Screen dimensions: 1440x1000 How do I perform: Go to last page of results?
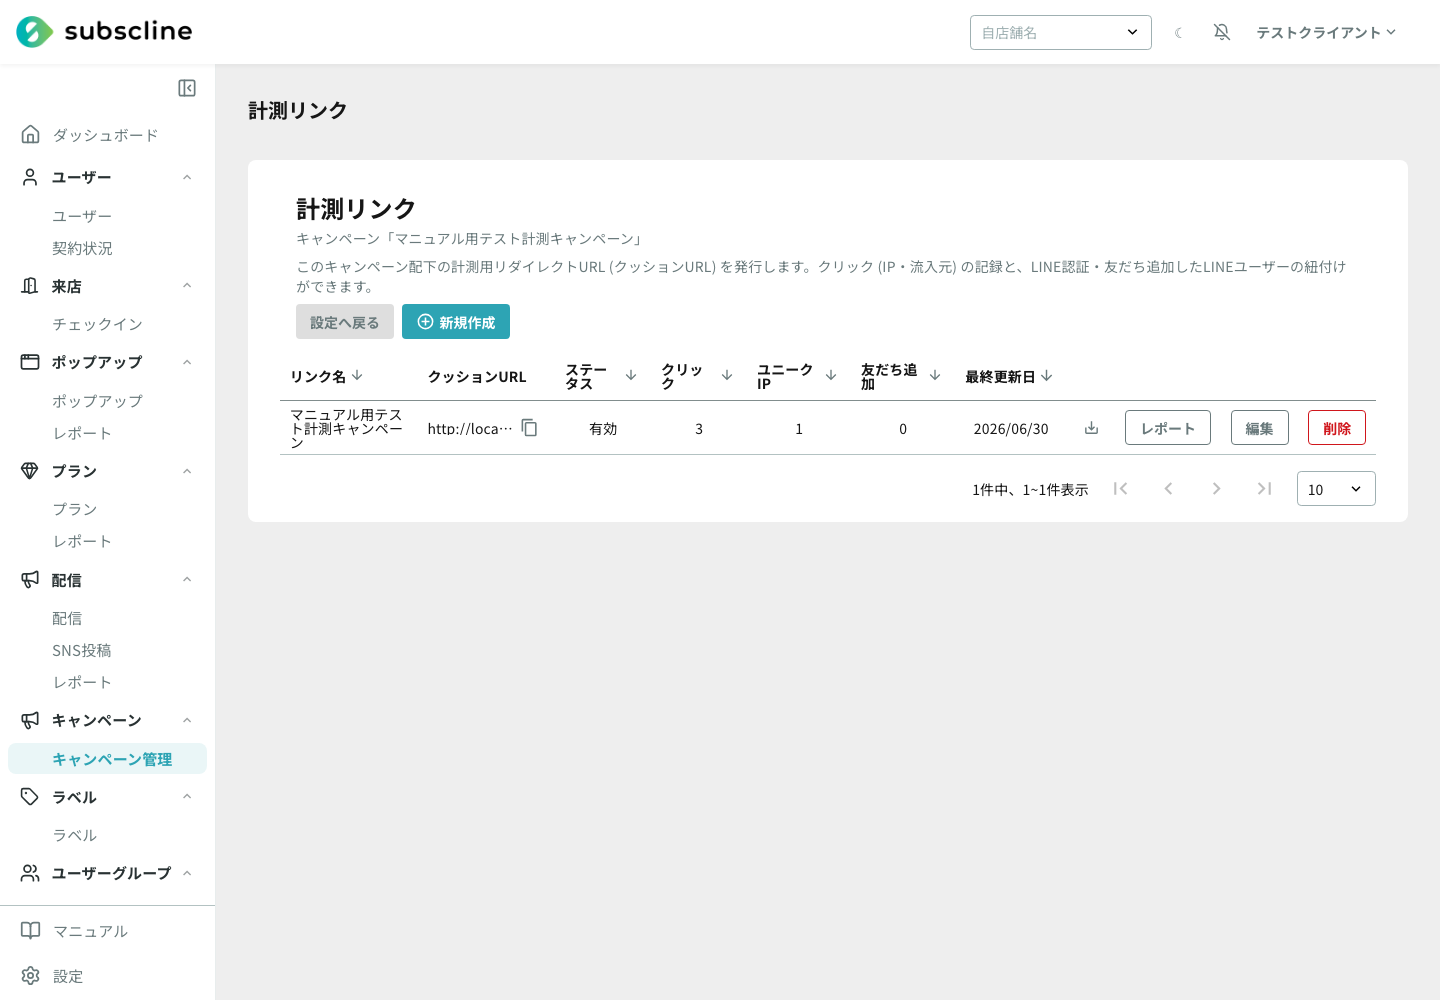[x=1264, y=488]
